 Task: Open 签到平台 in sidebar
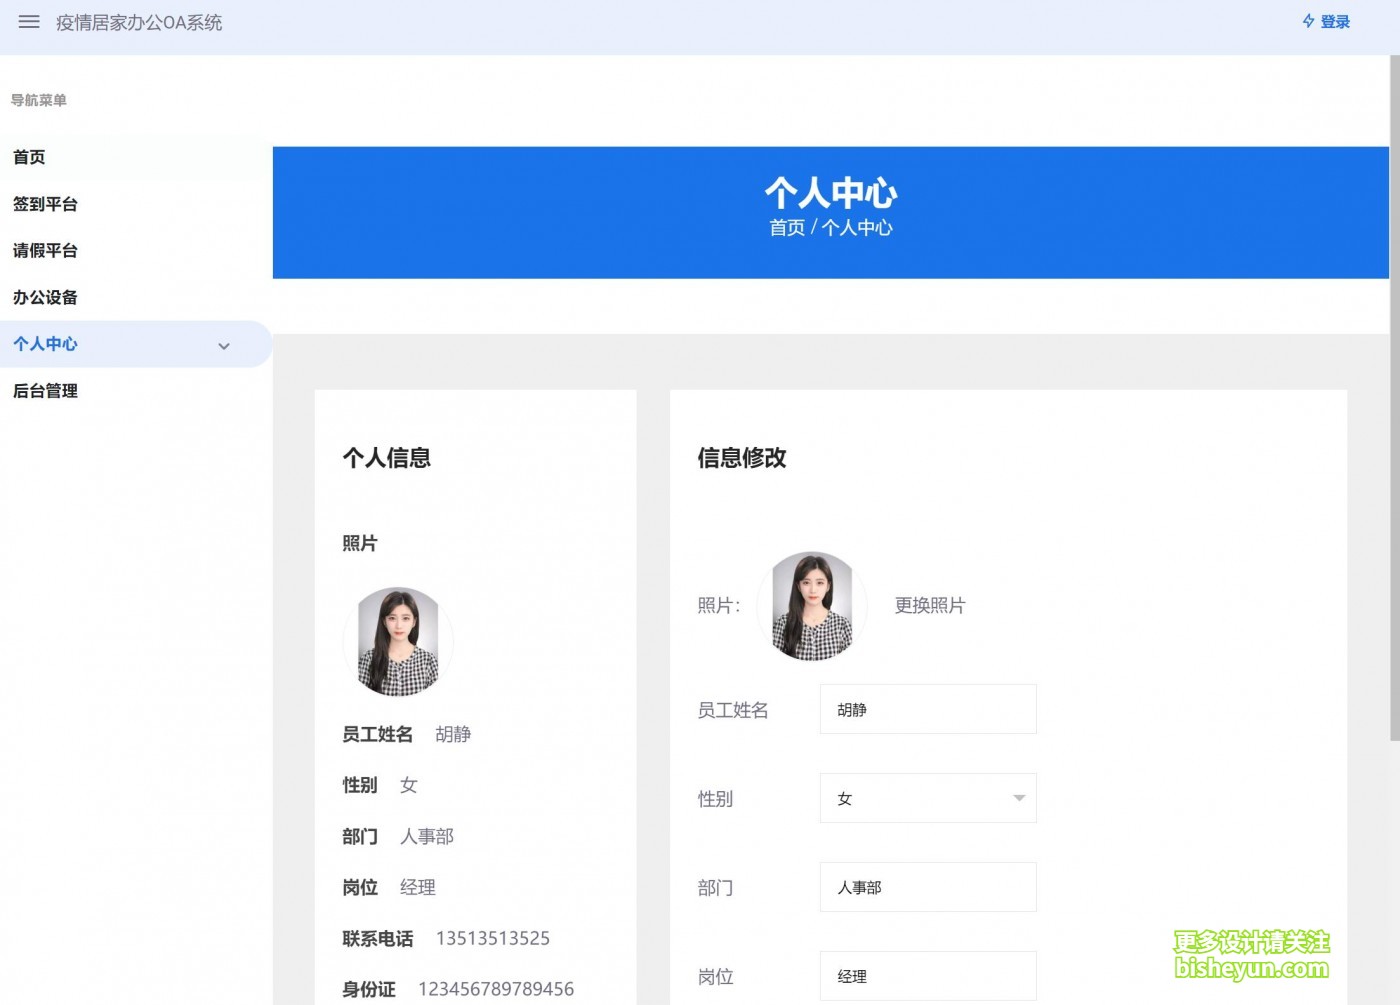pyautogui.click(x=136, y=204)
